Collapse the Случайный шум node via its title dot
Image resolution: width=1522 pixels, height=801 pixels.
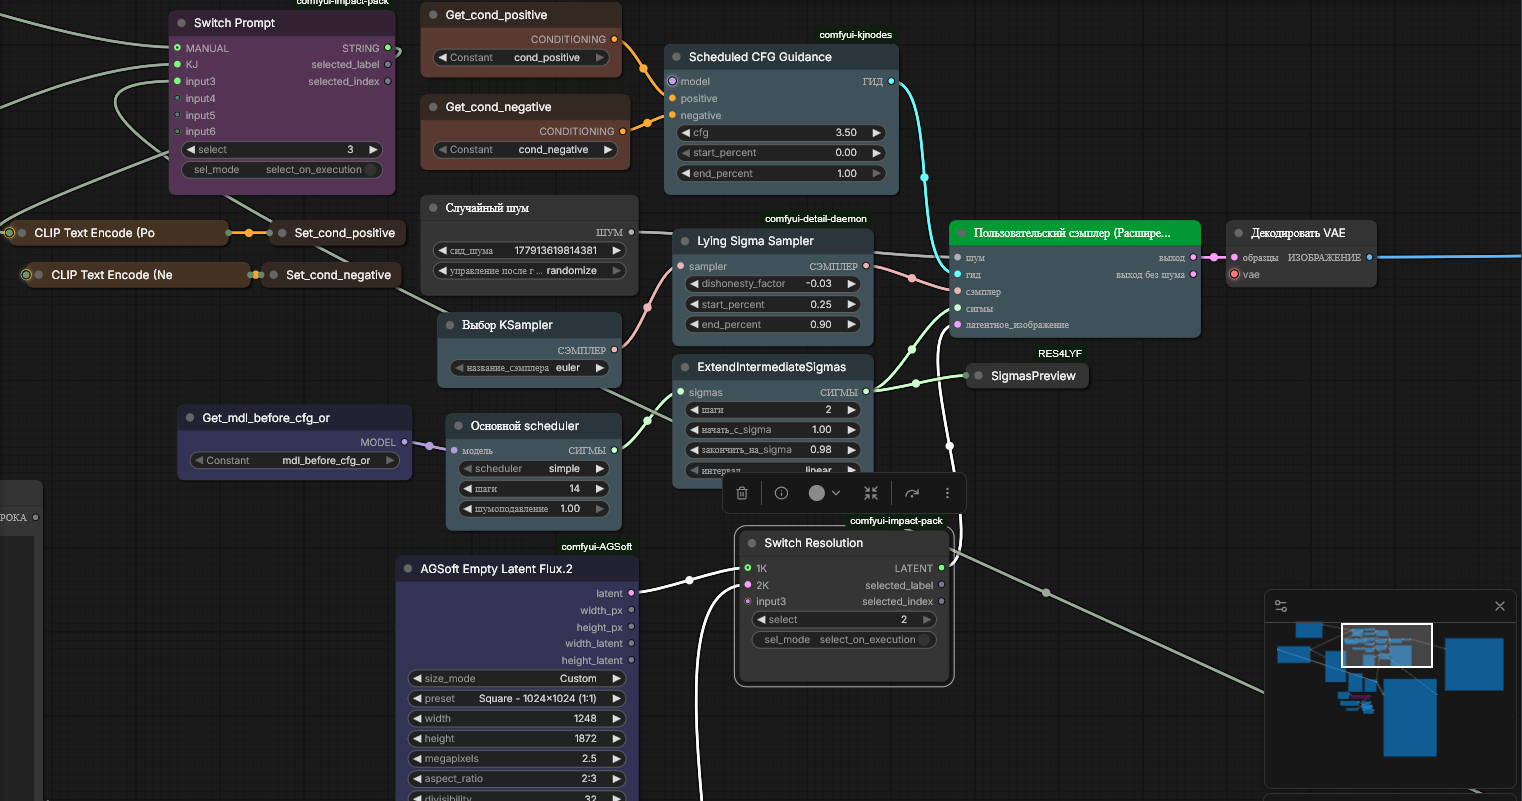point(433,208)
